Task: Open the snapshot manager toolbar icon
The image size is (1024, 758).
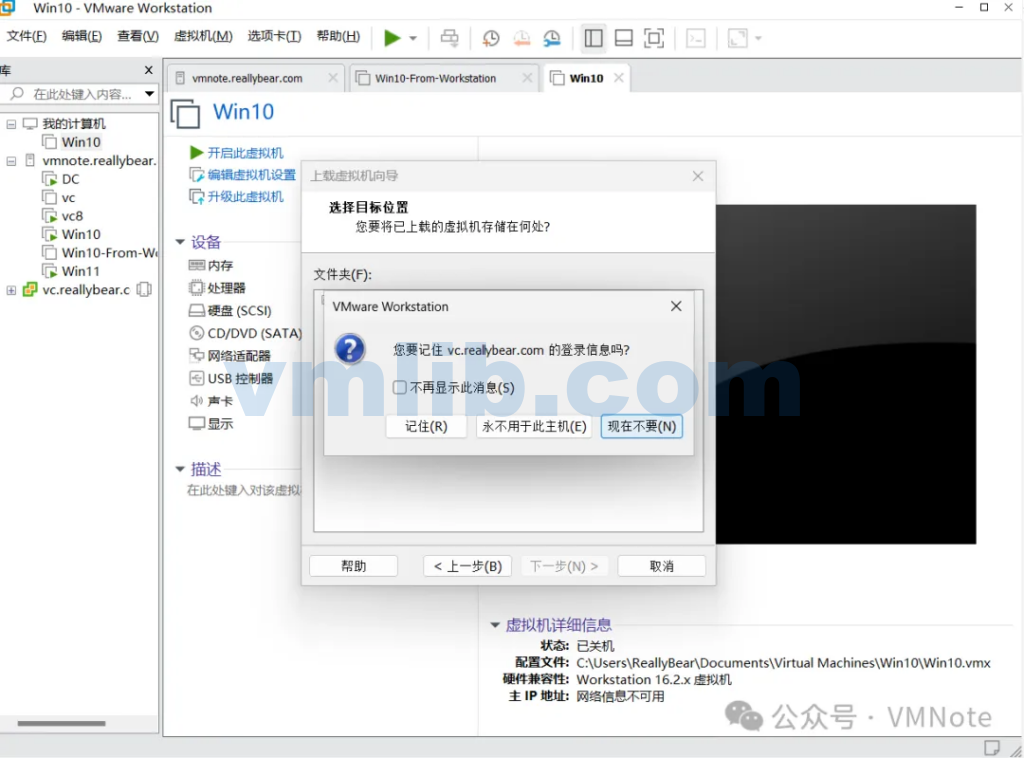Action: [x=552, y=38]
